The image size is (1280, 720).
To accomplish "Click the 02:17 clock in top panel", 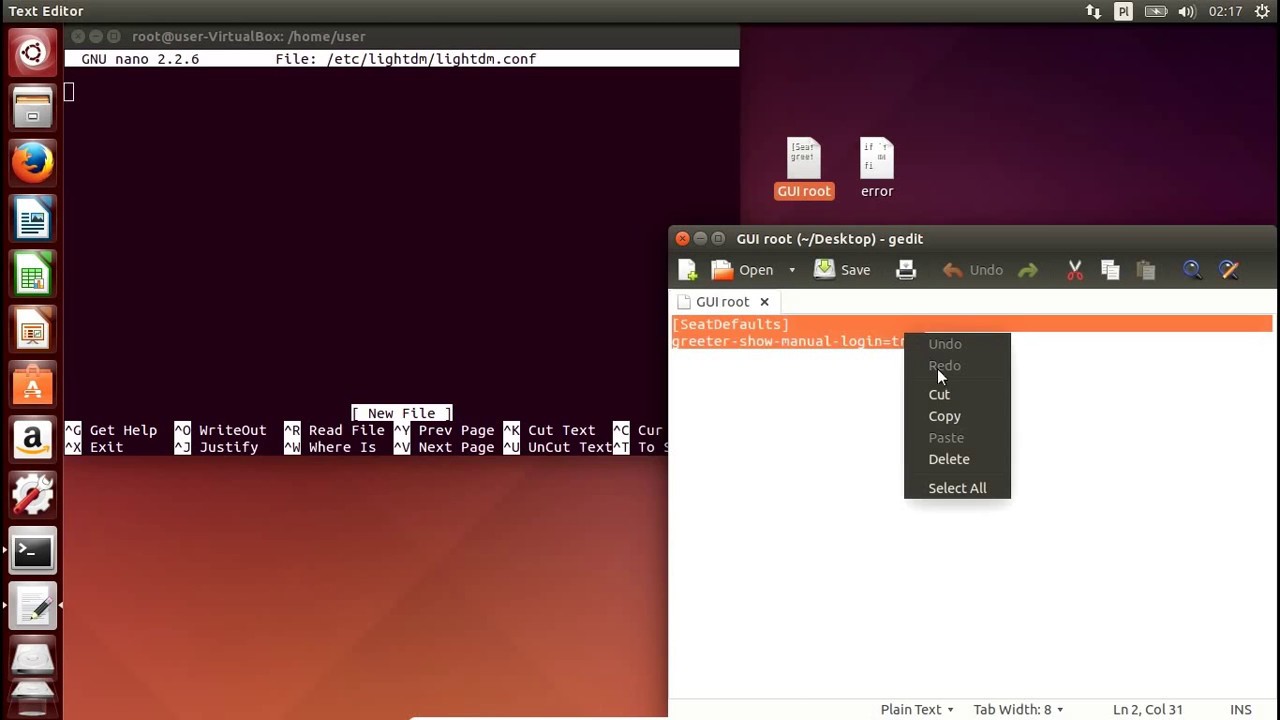I will click(x=1225, y=11).
